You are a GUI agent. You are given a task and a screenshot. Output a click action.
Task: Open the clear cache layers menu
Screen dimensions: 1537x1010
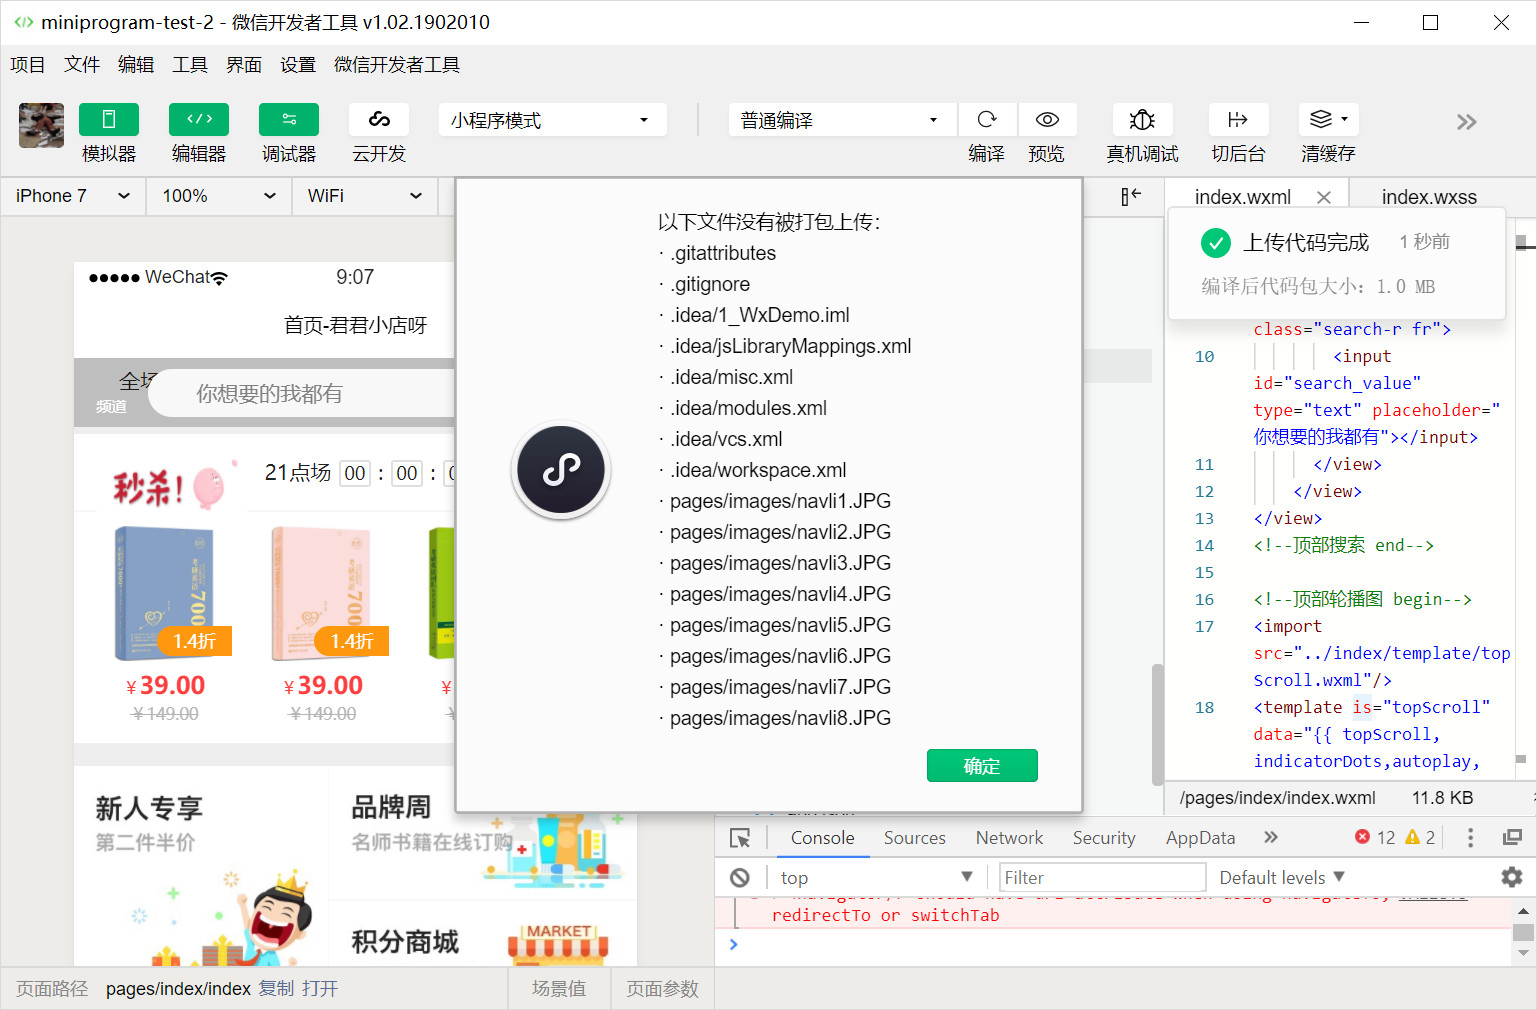coord(1328,120)
